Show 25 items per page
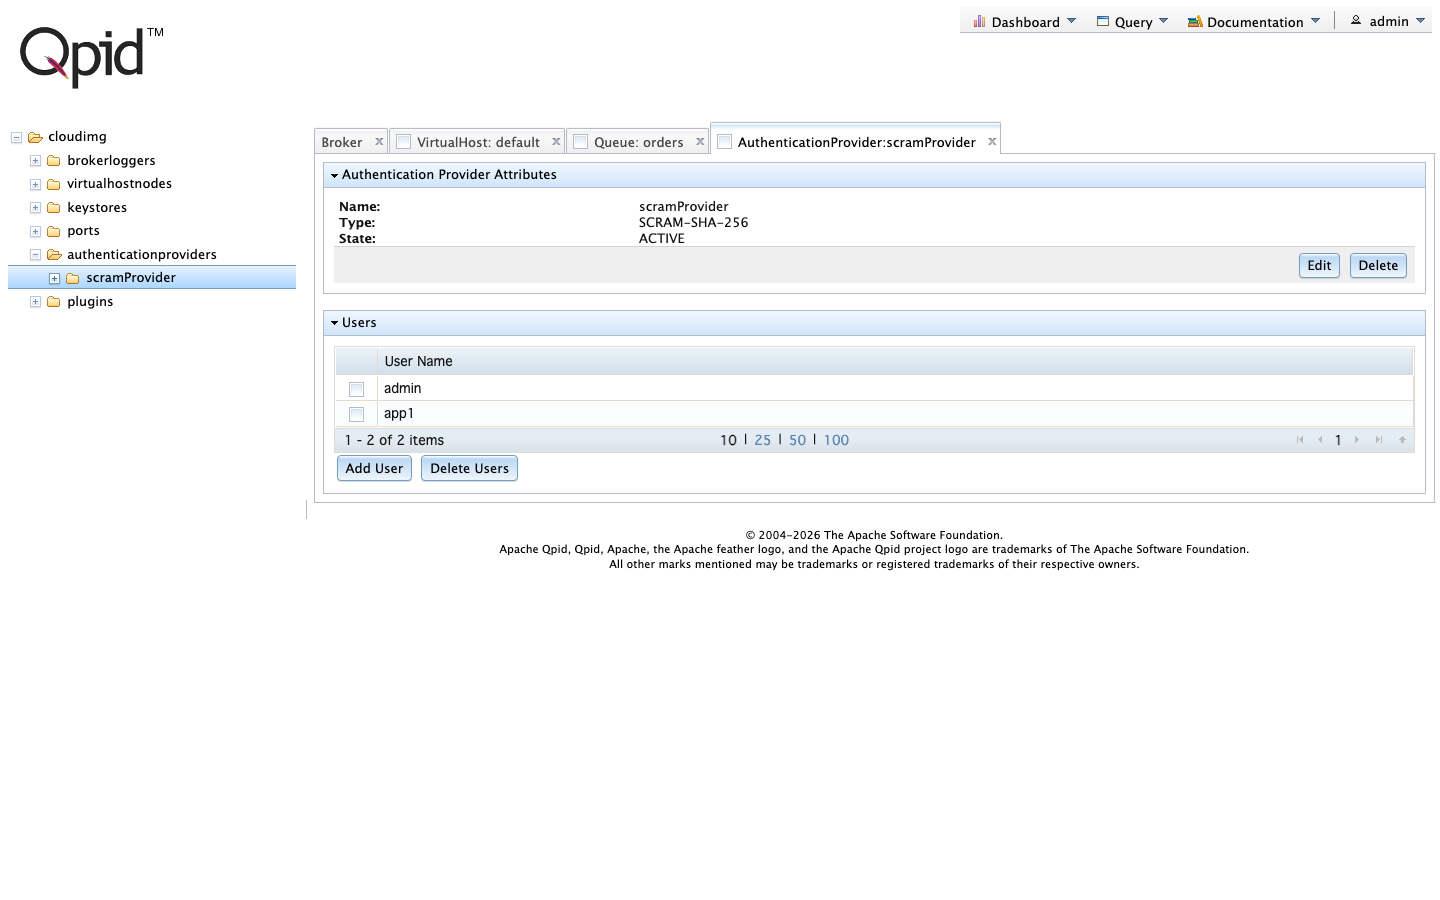1440x900 pixels. (x=763, y=440)
